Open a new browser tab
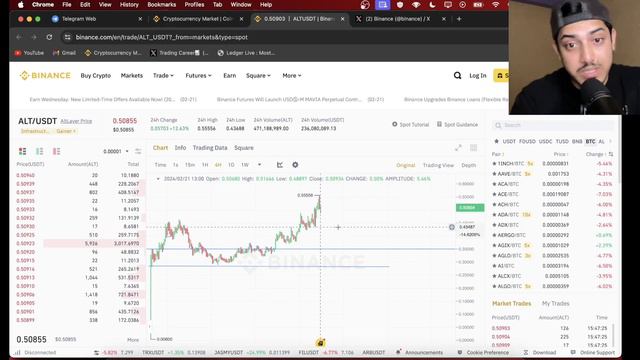 click(459, 19)
